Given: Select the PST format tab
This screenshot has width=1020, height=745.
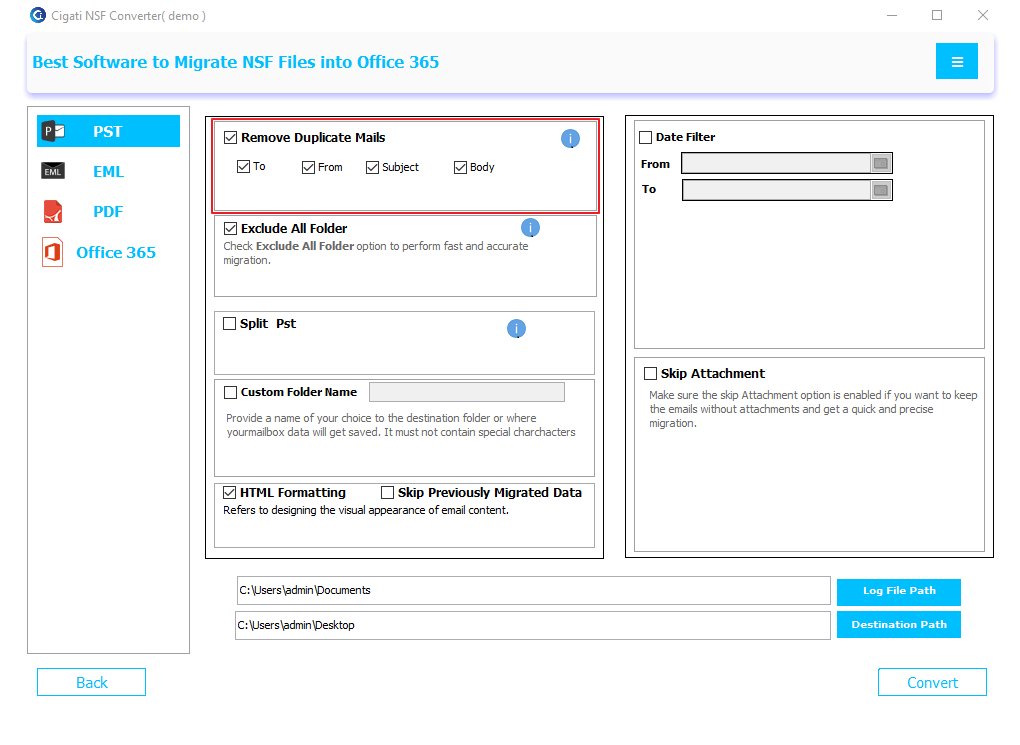Looking at the screenshot, I should click(109, 131).
